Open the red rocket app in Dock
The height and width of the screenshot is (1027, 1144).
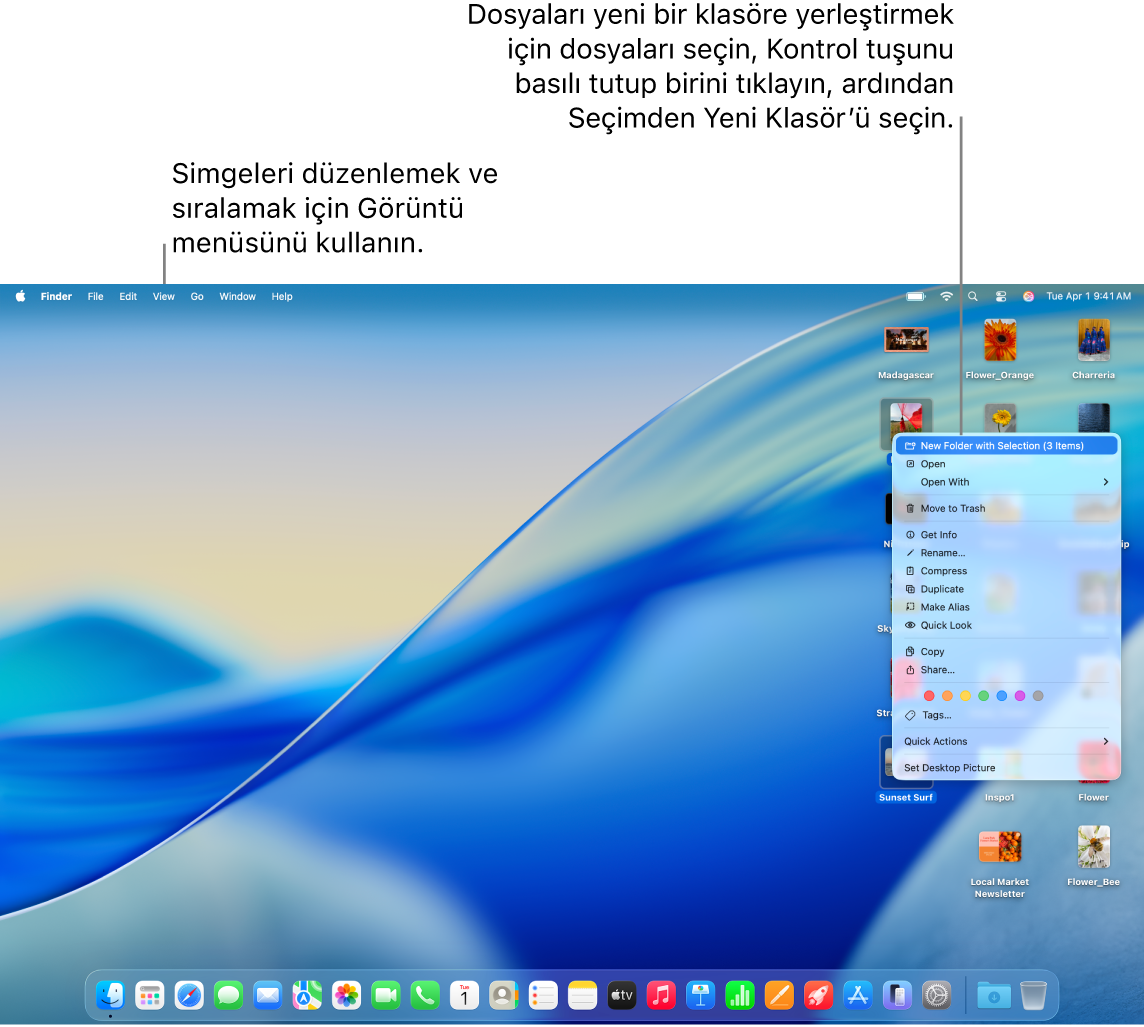pyautogui.click(x=819, y=996)
